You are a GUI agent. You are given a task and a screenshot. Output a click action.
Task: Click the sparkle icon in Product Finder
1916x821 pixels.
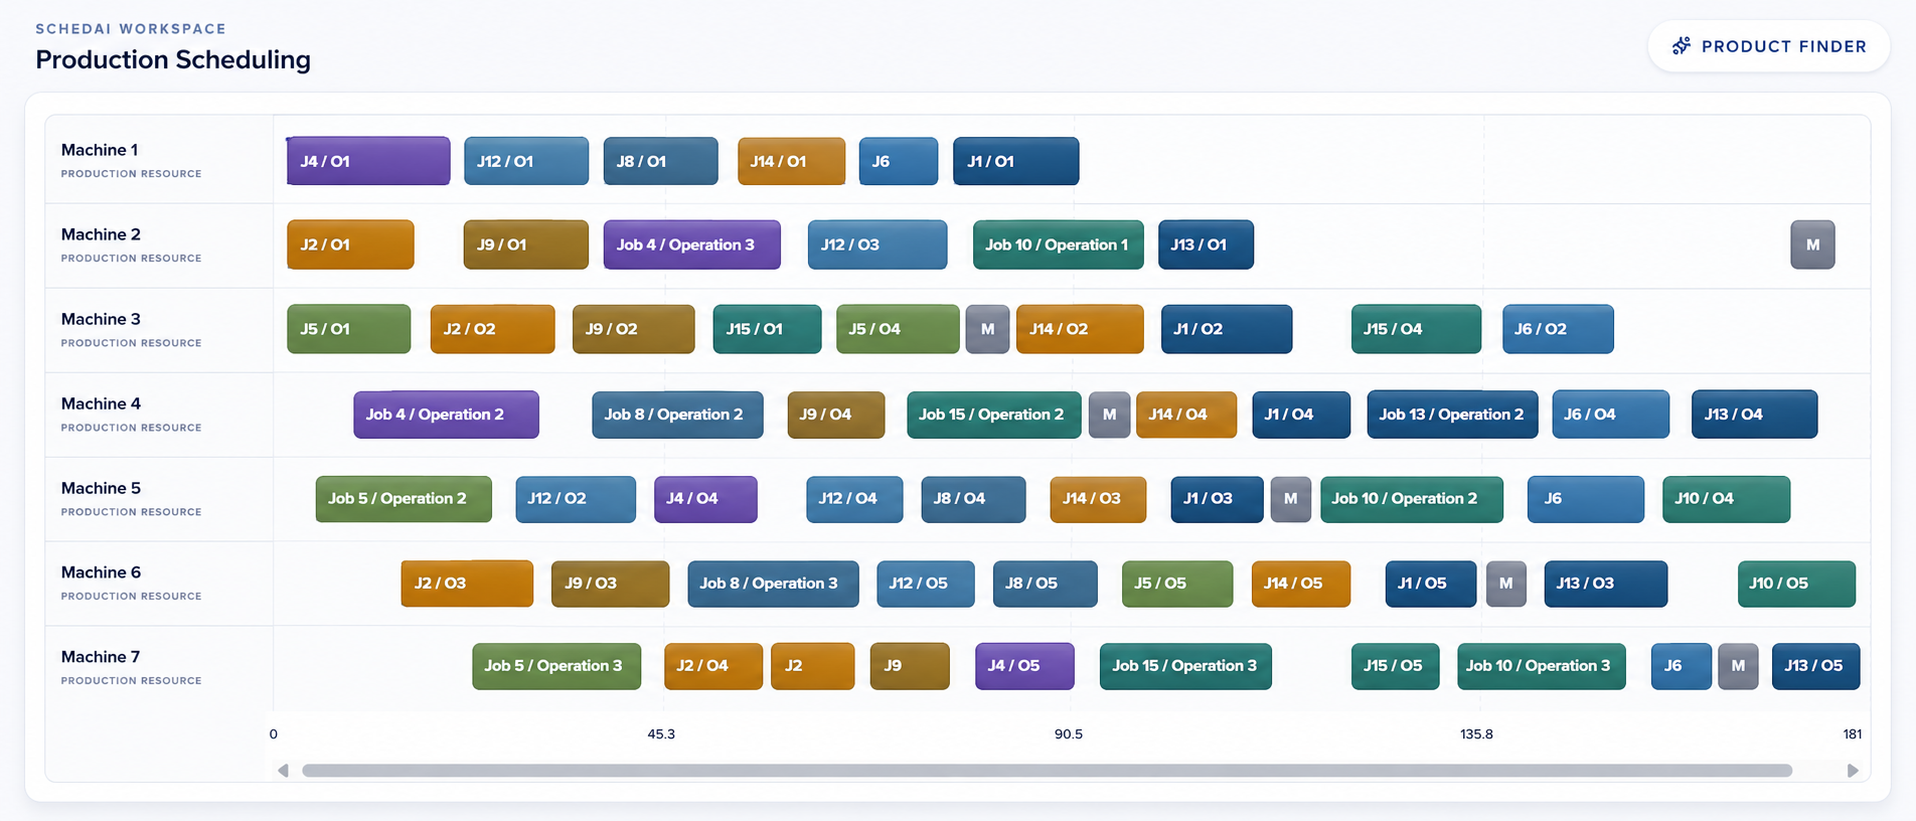pyautogui.click(x=1681, y=46)
